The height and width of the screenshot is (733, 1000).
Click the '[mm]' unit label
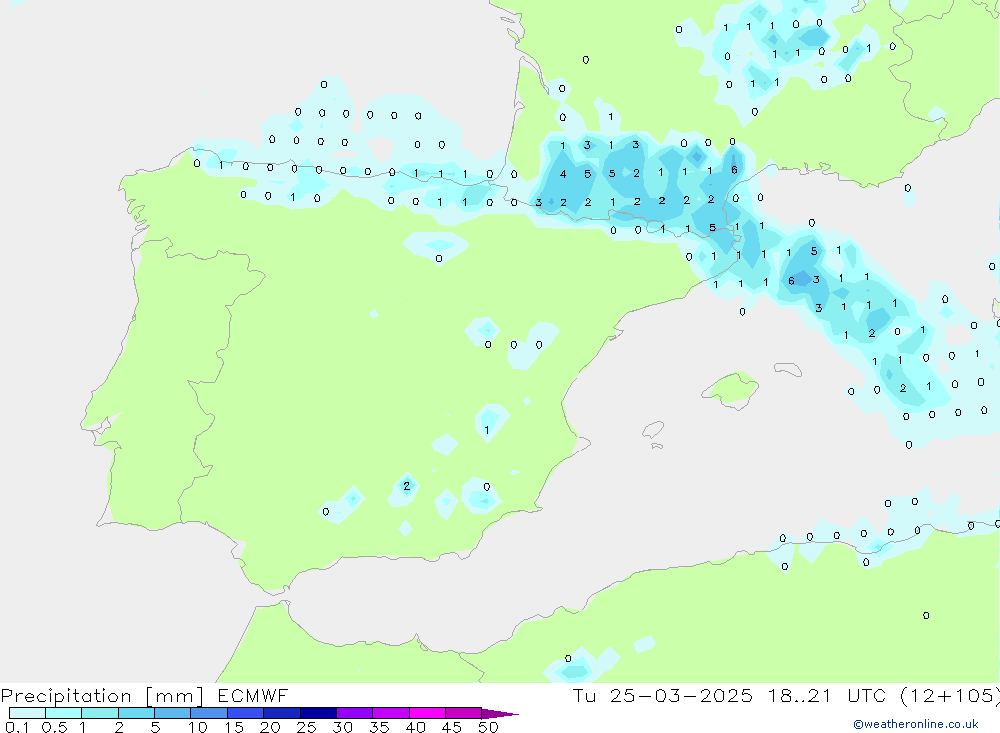pyautogui.click(x=174, y=696)
